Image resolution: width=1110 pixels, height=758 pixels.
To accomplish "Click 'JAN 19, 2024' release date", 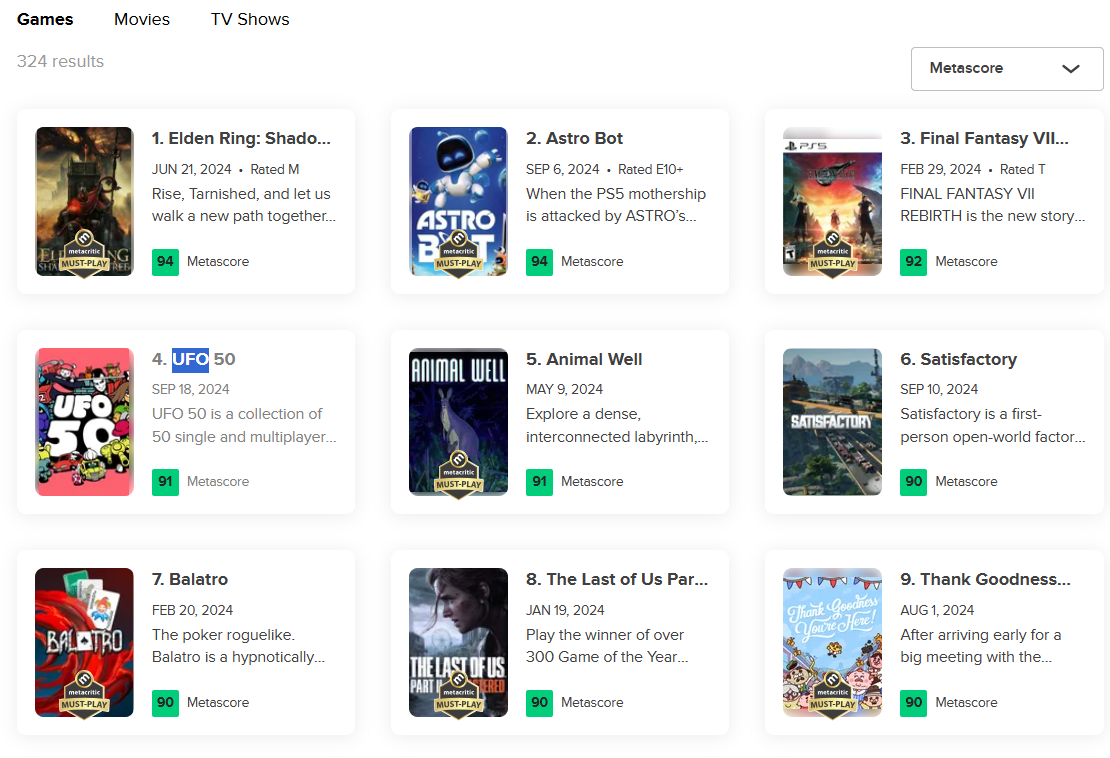I will coord(565,610).
